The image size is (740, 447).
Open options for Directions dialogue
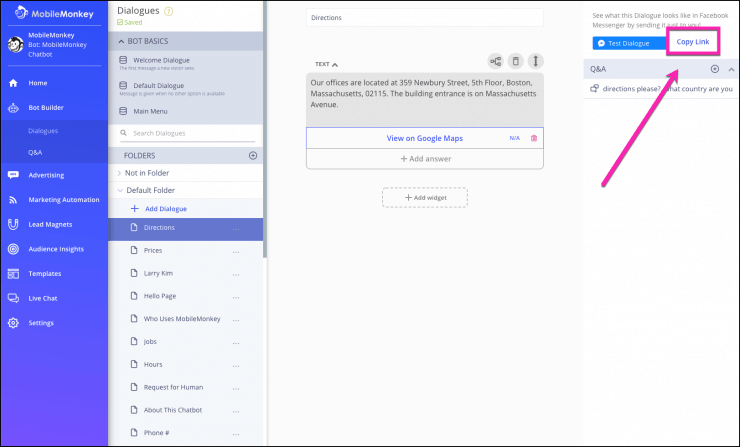tap(236, 229)
